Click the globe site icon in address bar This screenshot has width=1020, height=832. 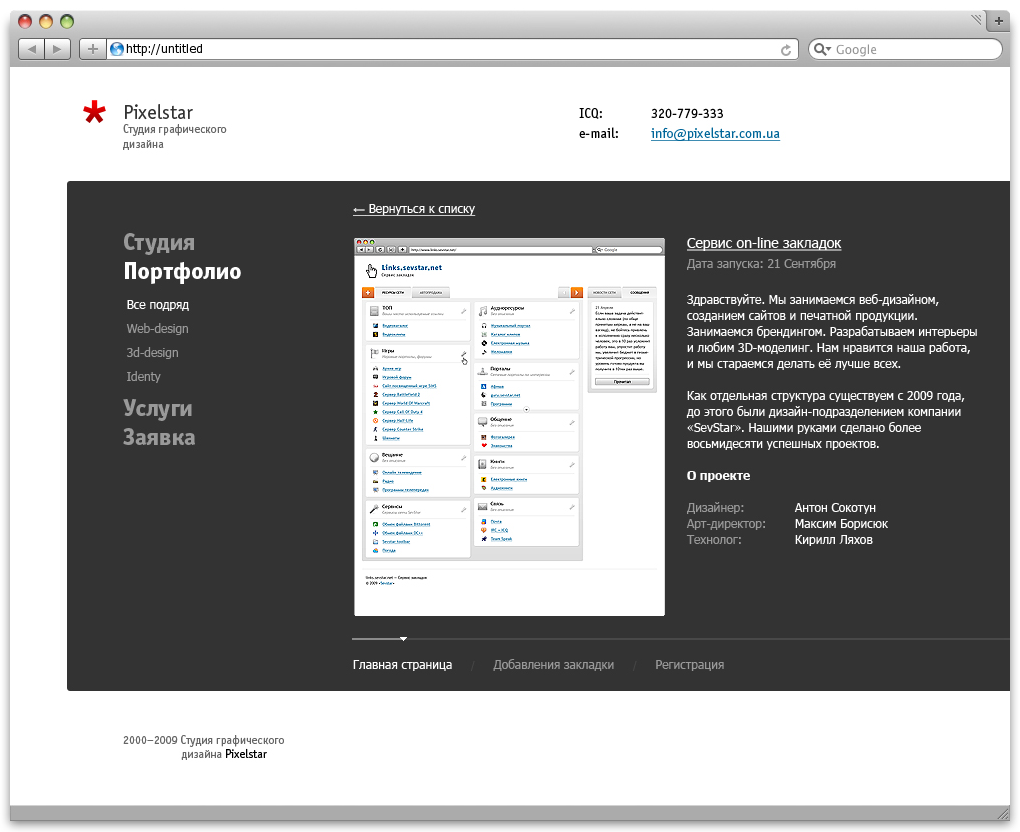tap(117, 49)
